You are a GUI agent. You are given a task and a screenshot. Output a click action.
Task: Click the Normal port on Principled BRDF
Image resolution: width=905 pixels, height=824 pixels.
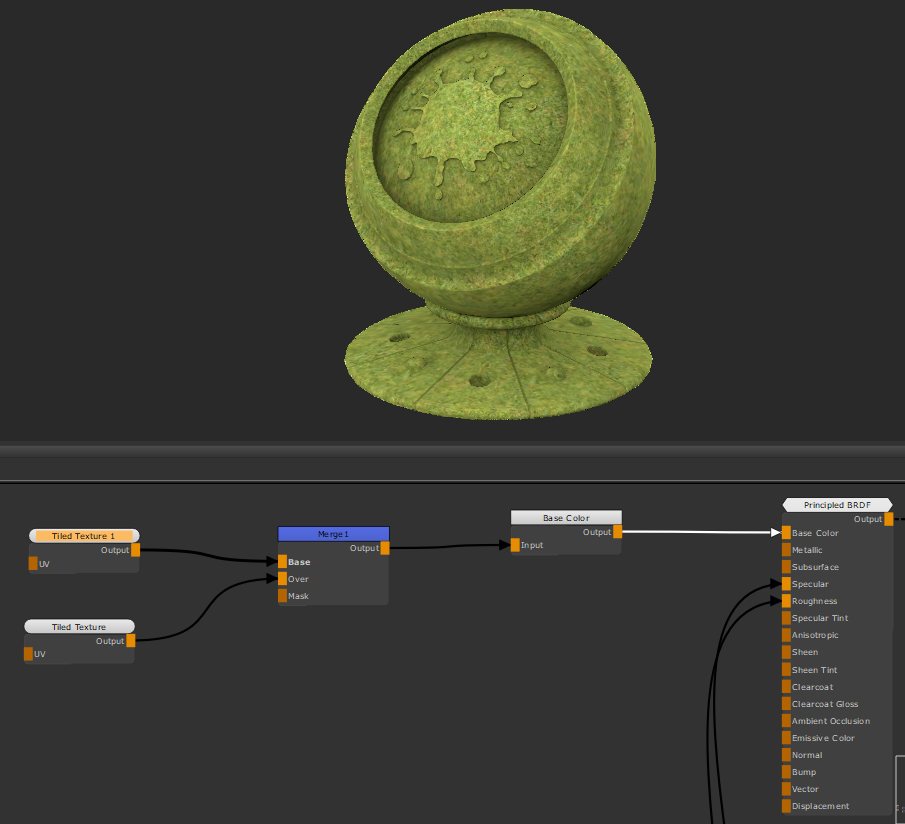click(x=786, y=755)
